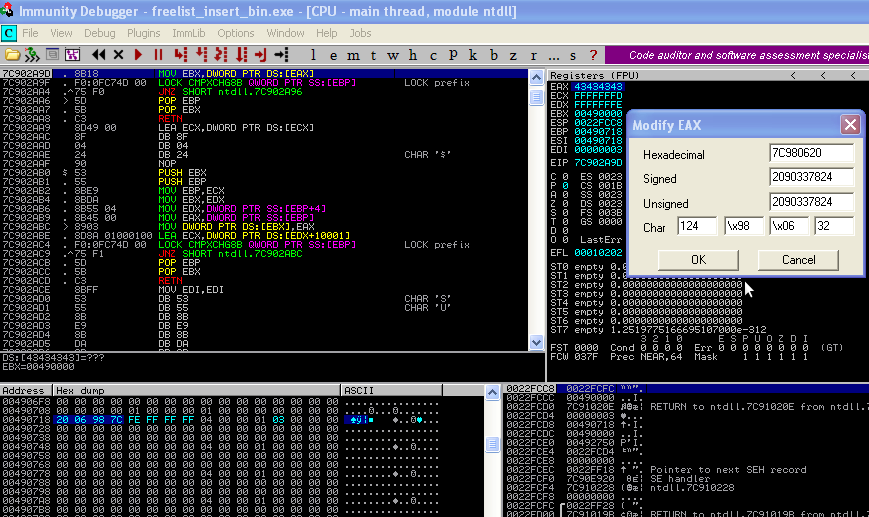Click the Trace over toolbar icon
This screenshot has height=517, width=869.
[242, 55]
